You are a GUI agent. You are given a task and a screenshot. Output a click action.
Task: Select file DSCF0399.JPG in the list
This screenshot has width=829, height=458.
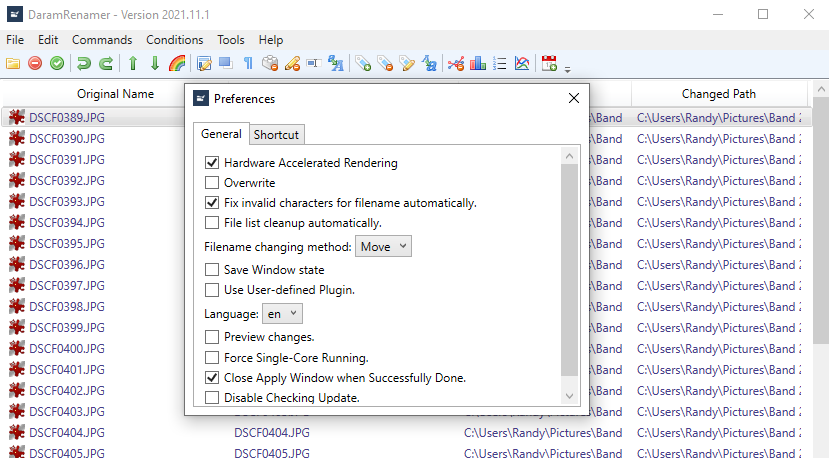point(67,327)
